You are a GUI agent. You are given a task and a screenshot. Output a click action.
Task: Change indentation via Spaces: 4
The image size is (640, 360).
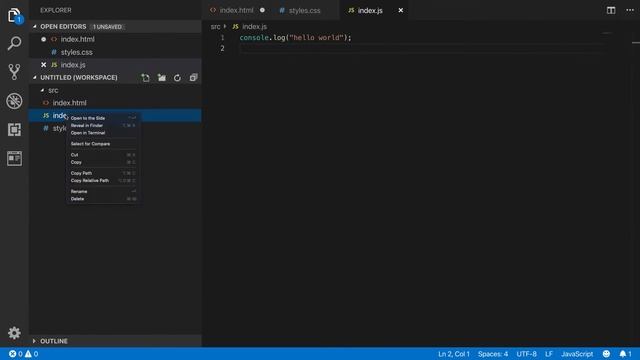click(x=493, y=354)
